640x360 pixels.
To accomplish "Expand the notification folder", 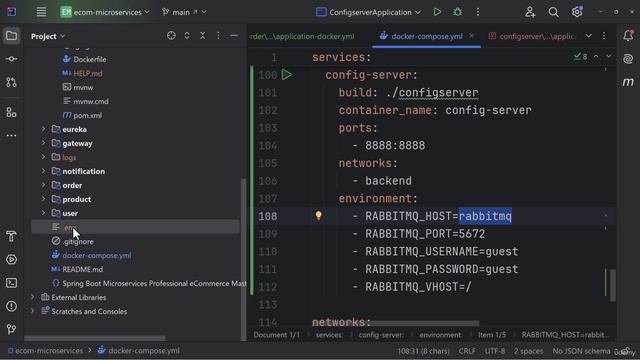I will 43,171.
